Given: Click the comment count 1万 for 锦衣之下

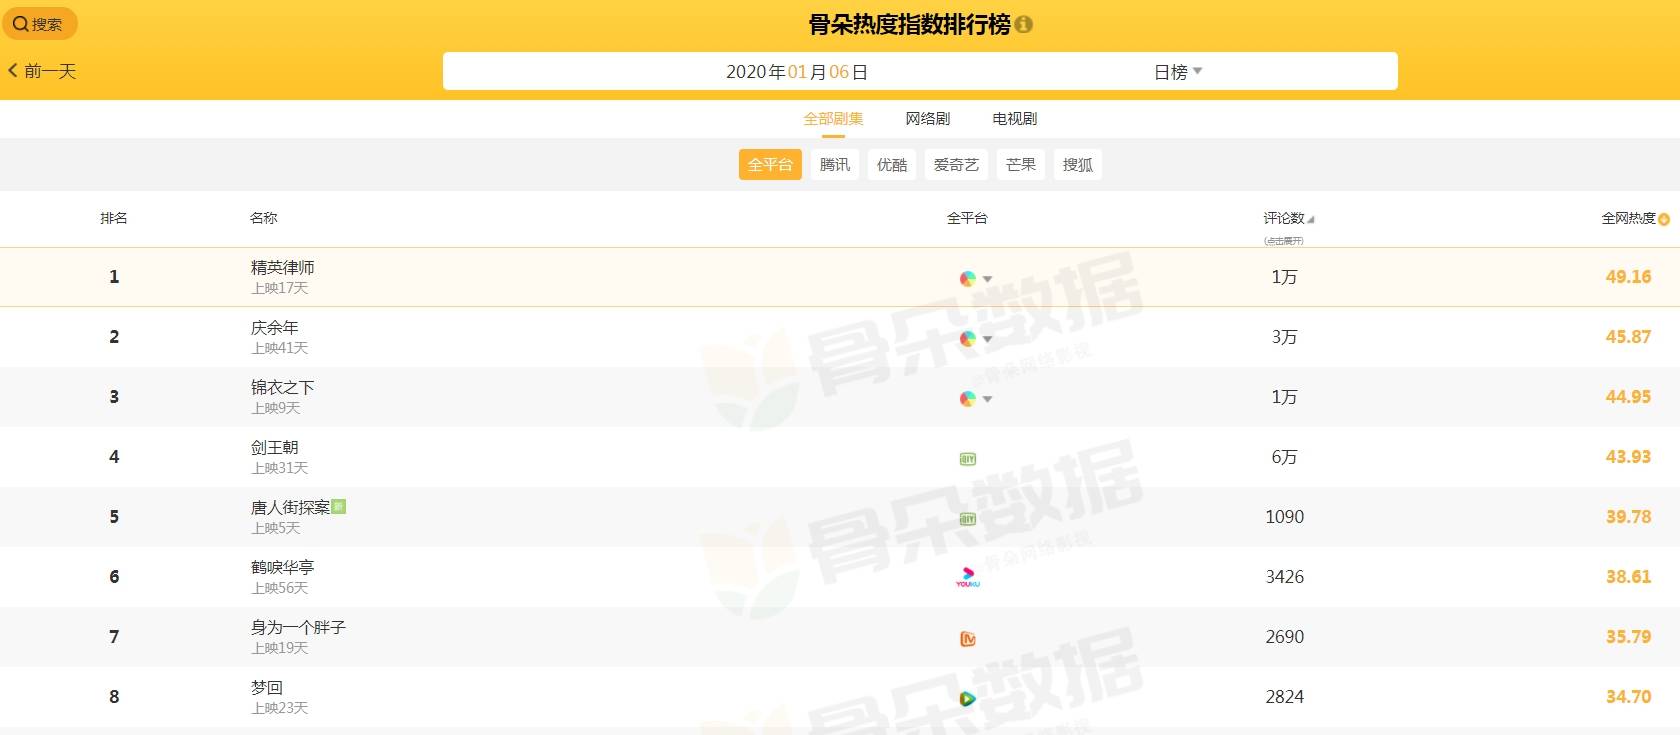Looking at the screenshot, I should pos(1284,397).
